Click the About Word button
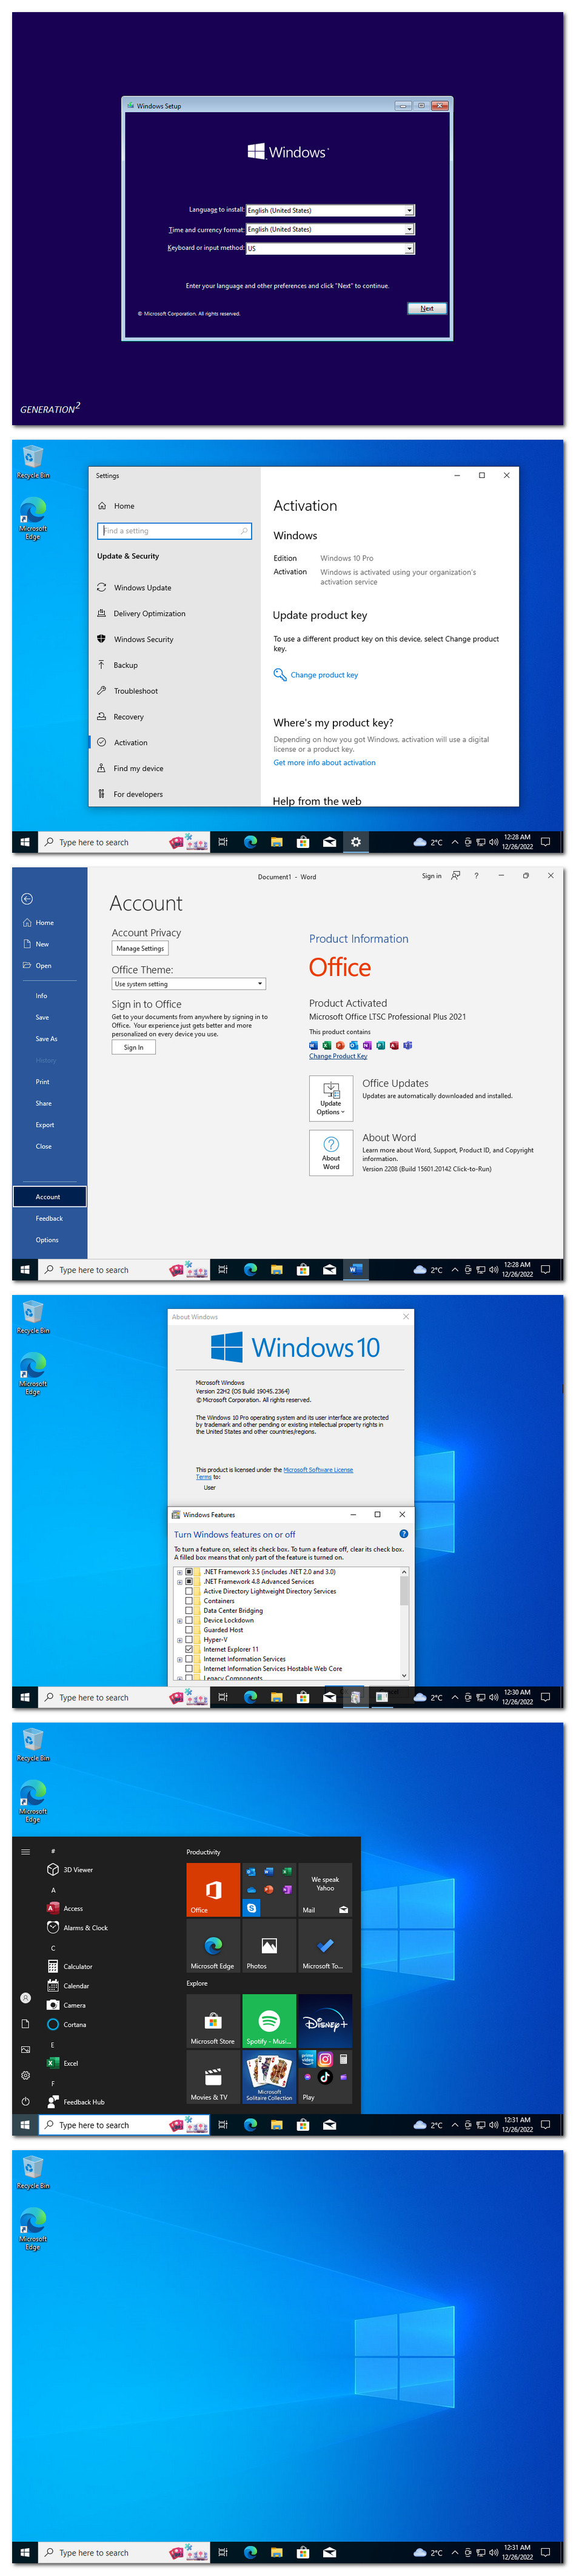 331,1152
